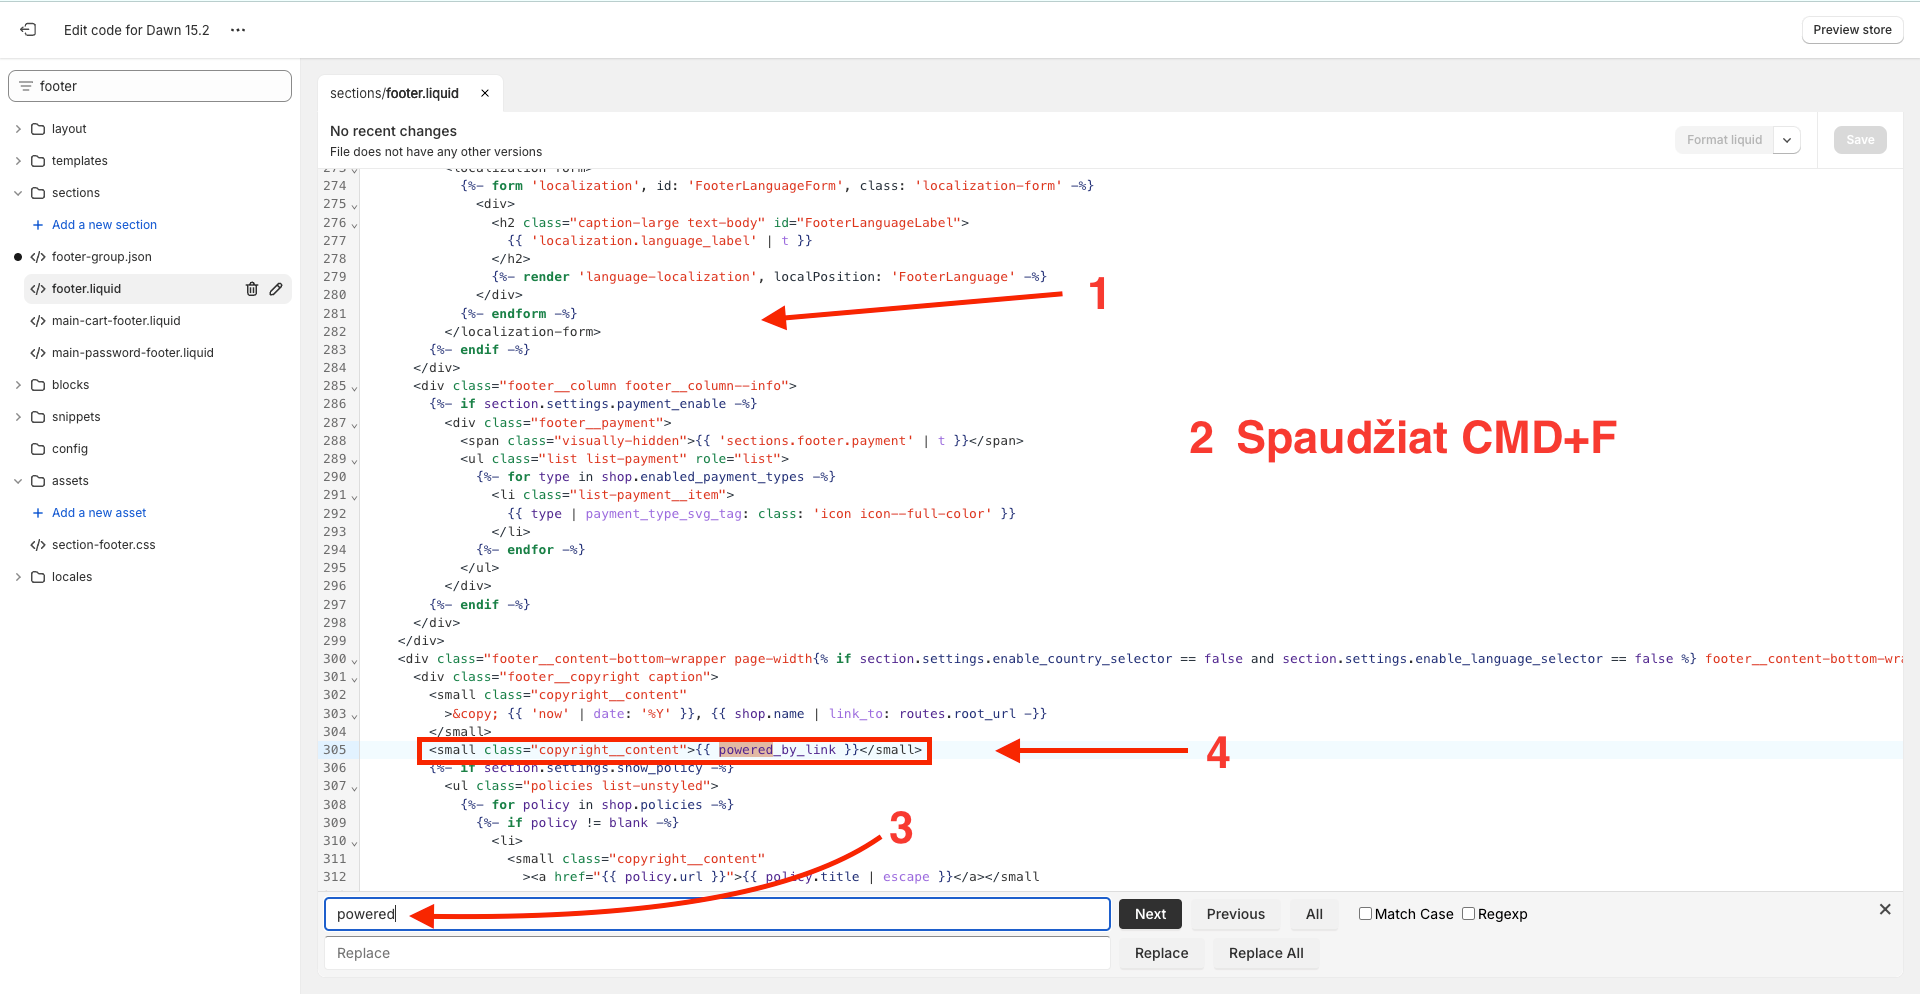Open the section-footer.css file
This screenshot has height=994, width=1920.
tap(103, 545)
